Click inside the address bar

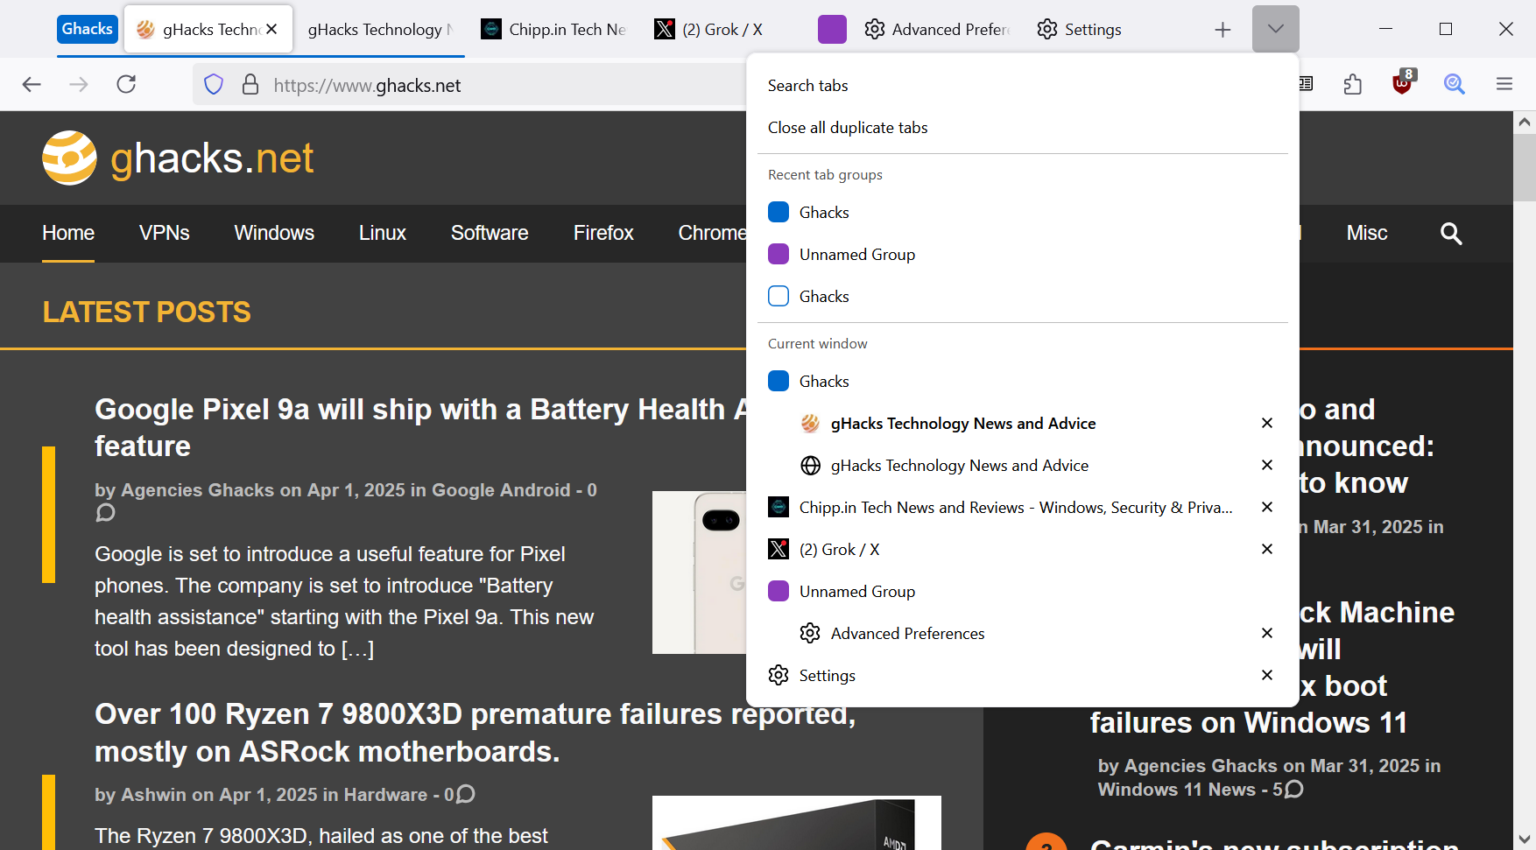[x=500, y=86]
